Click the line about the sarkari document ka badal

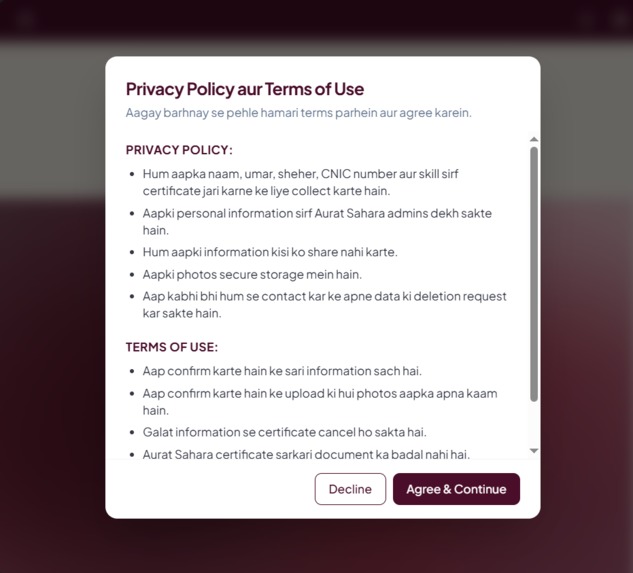tap(306, 455)
